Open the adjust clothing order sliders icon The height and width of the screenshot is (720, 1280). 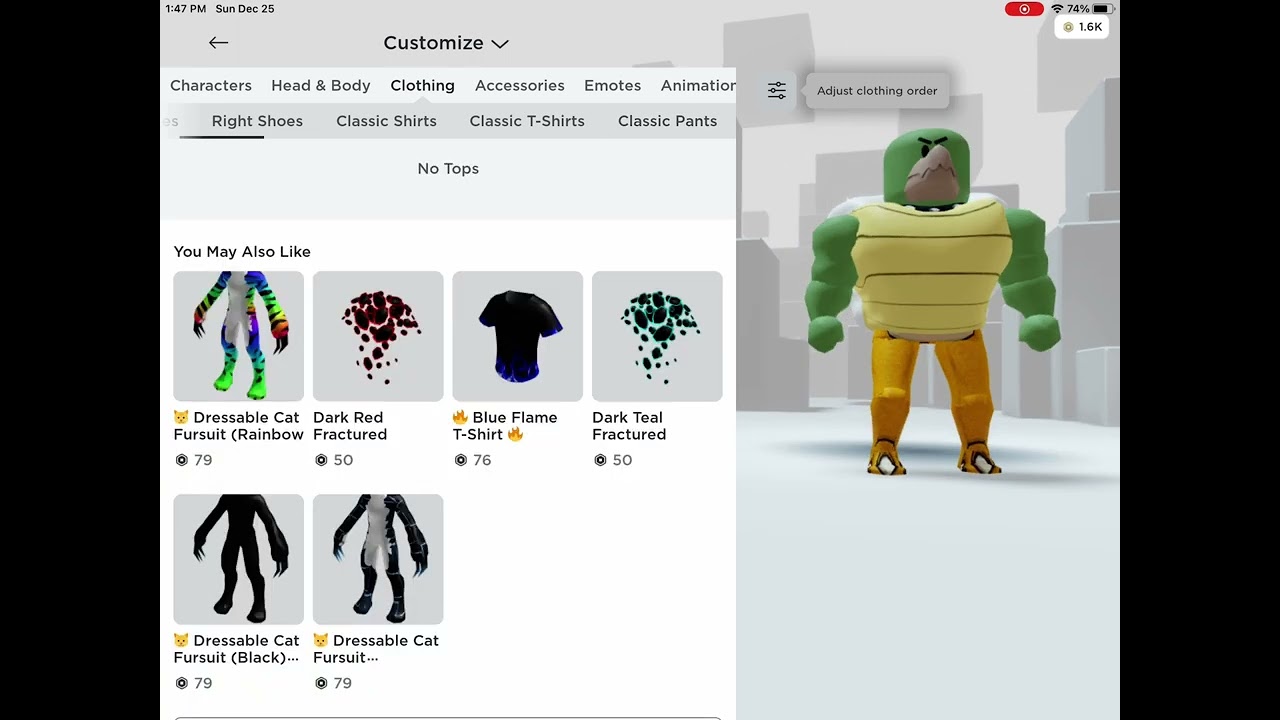(x=777, y=91)
